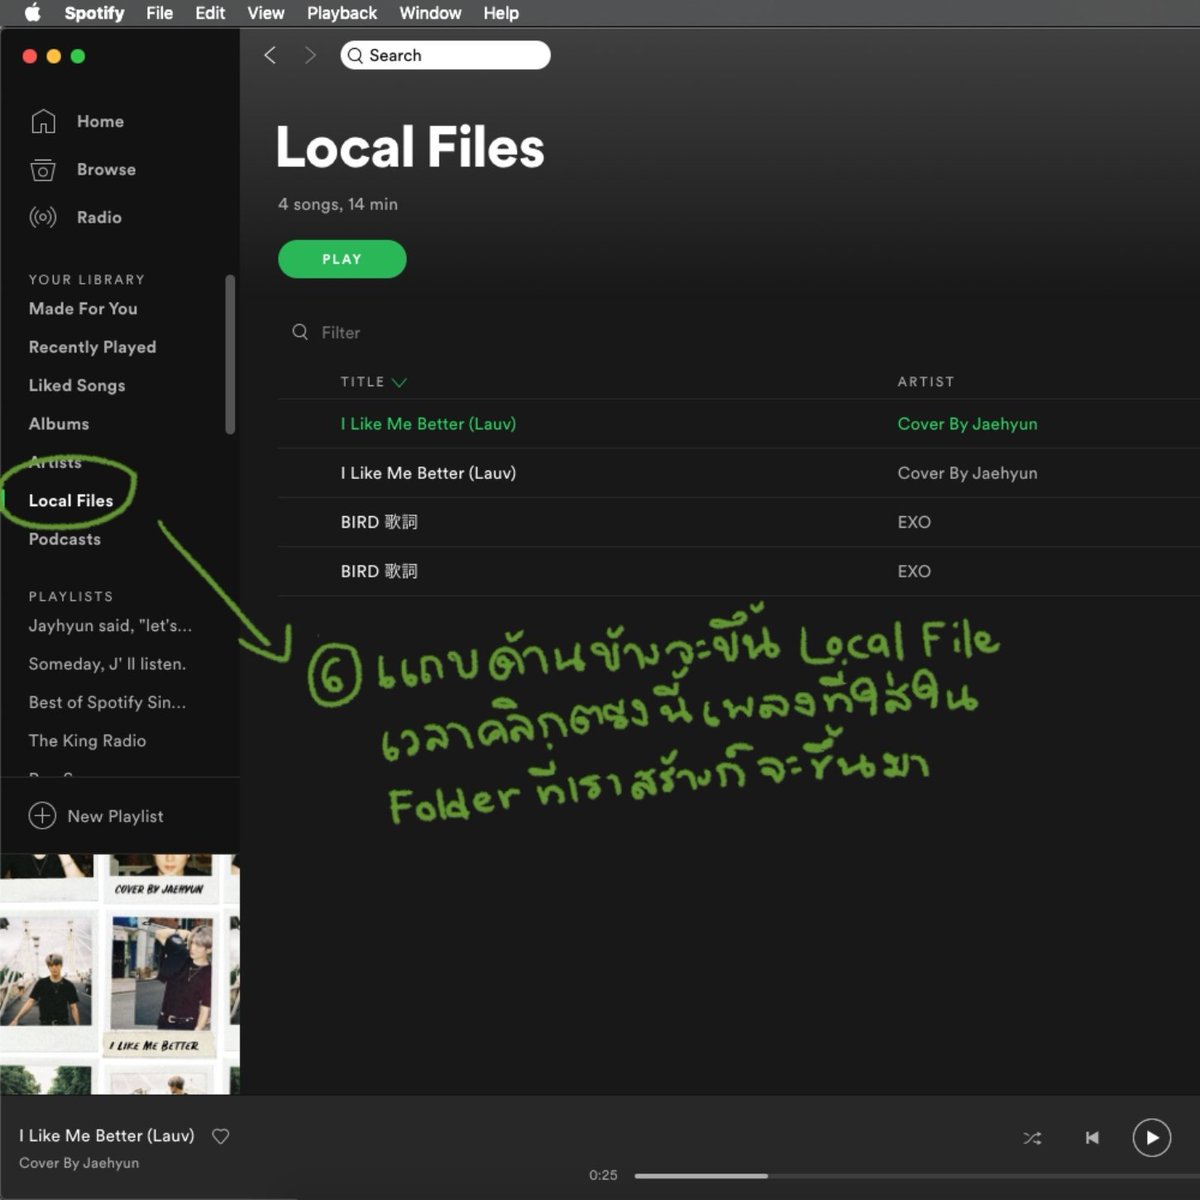Click the Home house icon

tap(43, 121)
